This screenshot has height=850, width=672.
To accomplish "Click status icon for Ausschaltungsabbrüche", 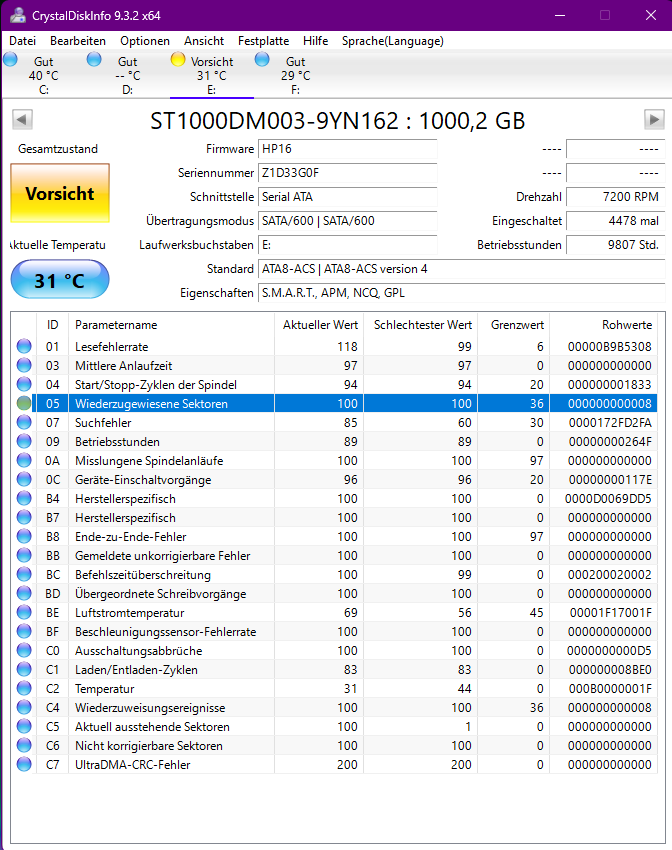I will [24, 650].
